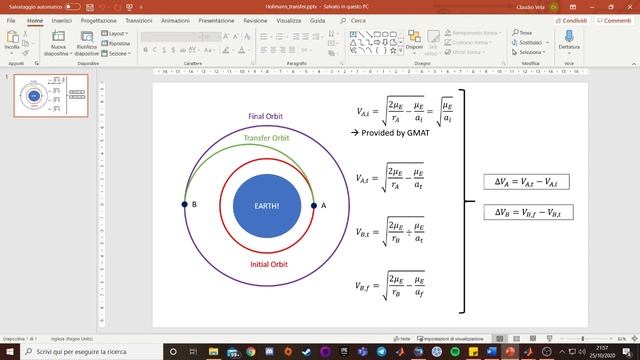
Task: Click the numbered list icon
Action: click(280, 37)
